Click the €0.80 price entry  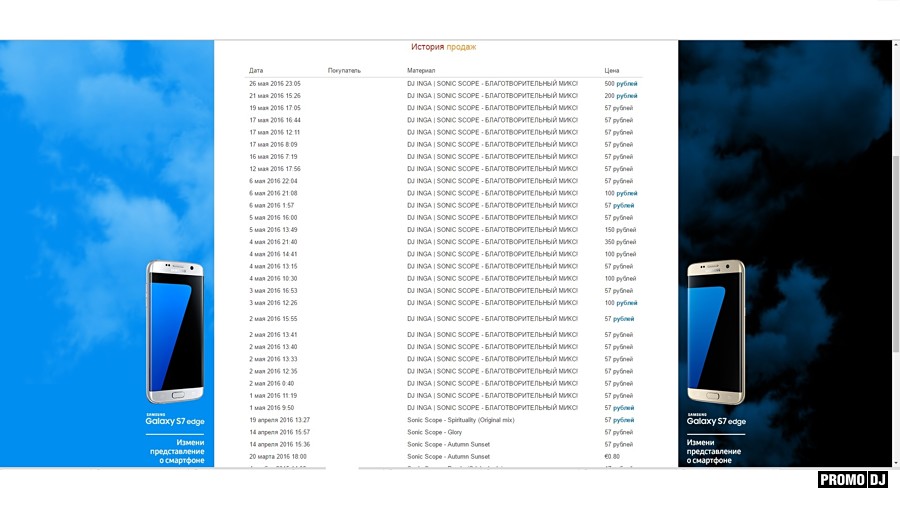[x=612, y=456]
